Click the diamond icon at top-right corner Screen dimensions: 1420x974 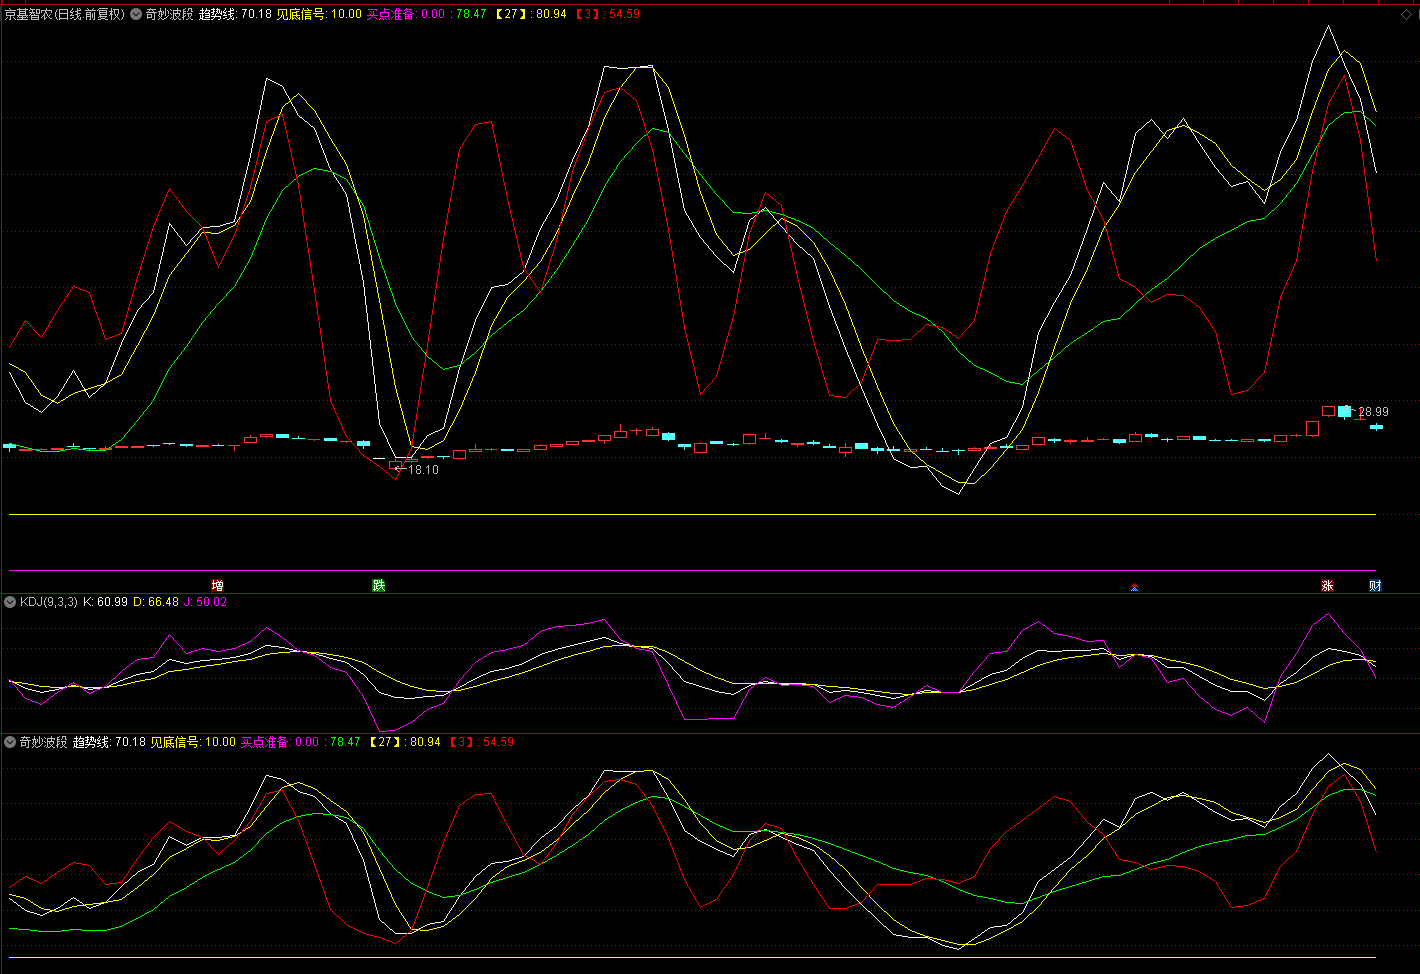[x=1407, y=14]
